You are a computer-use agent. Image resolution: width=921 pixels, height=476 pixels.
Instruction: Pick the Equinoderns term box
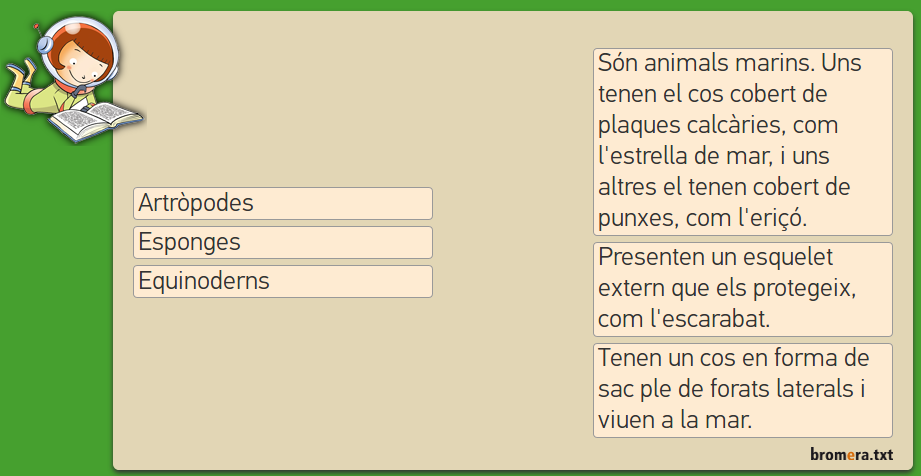(x=282, y=281)
